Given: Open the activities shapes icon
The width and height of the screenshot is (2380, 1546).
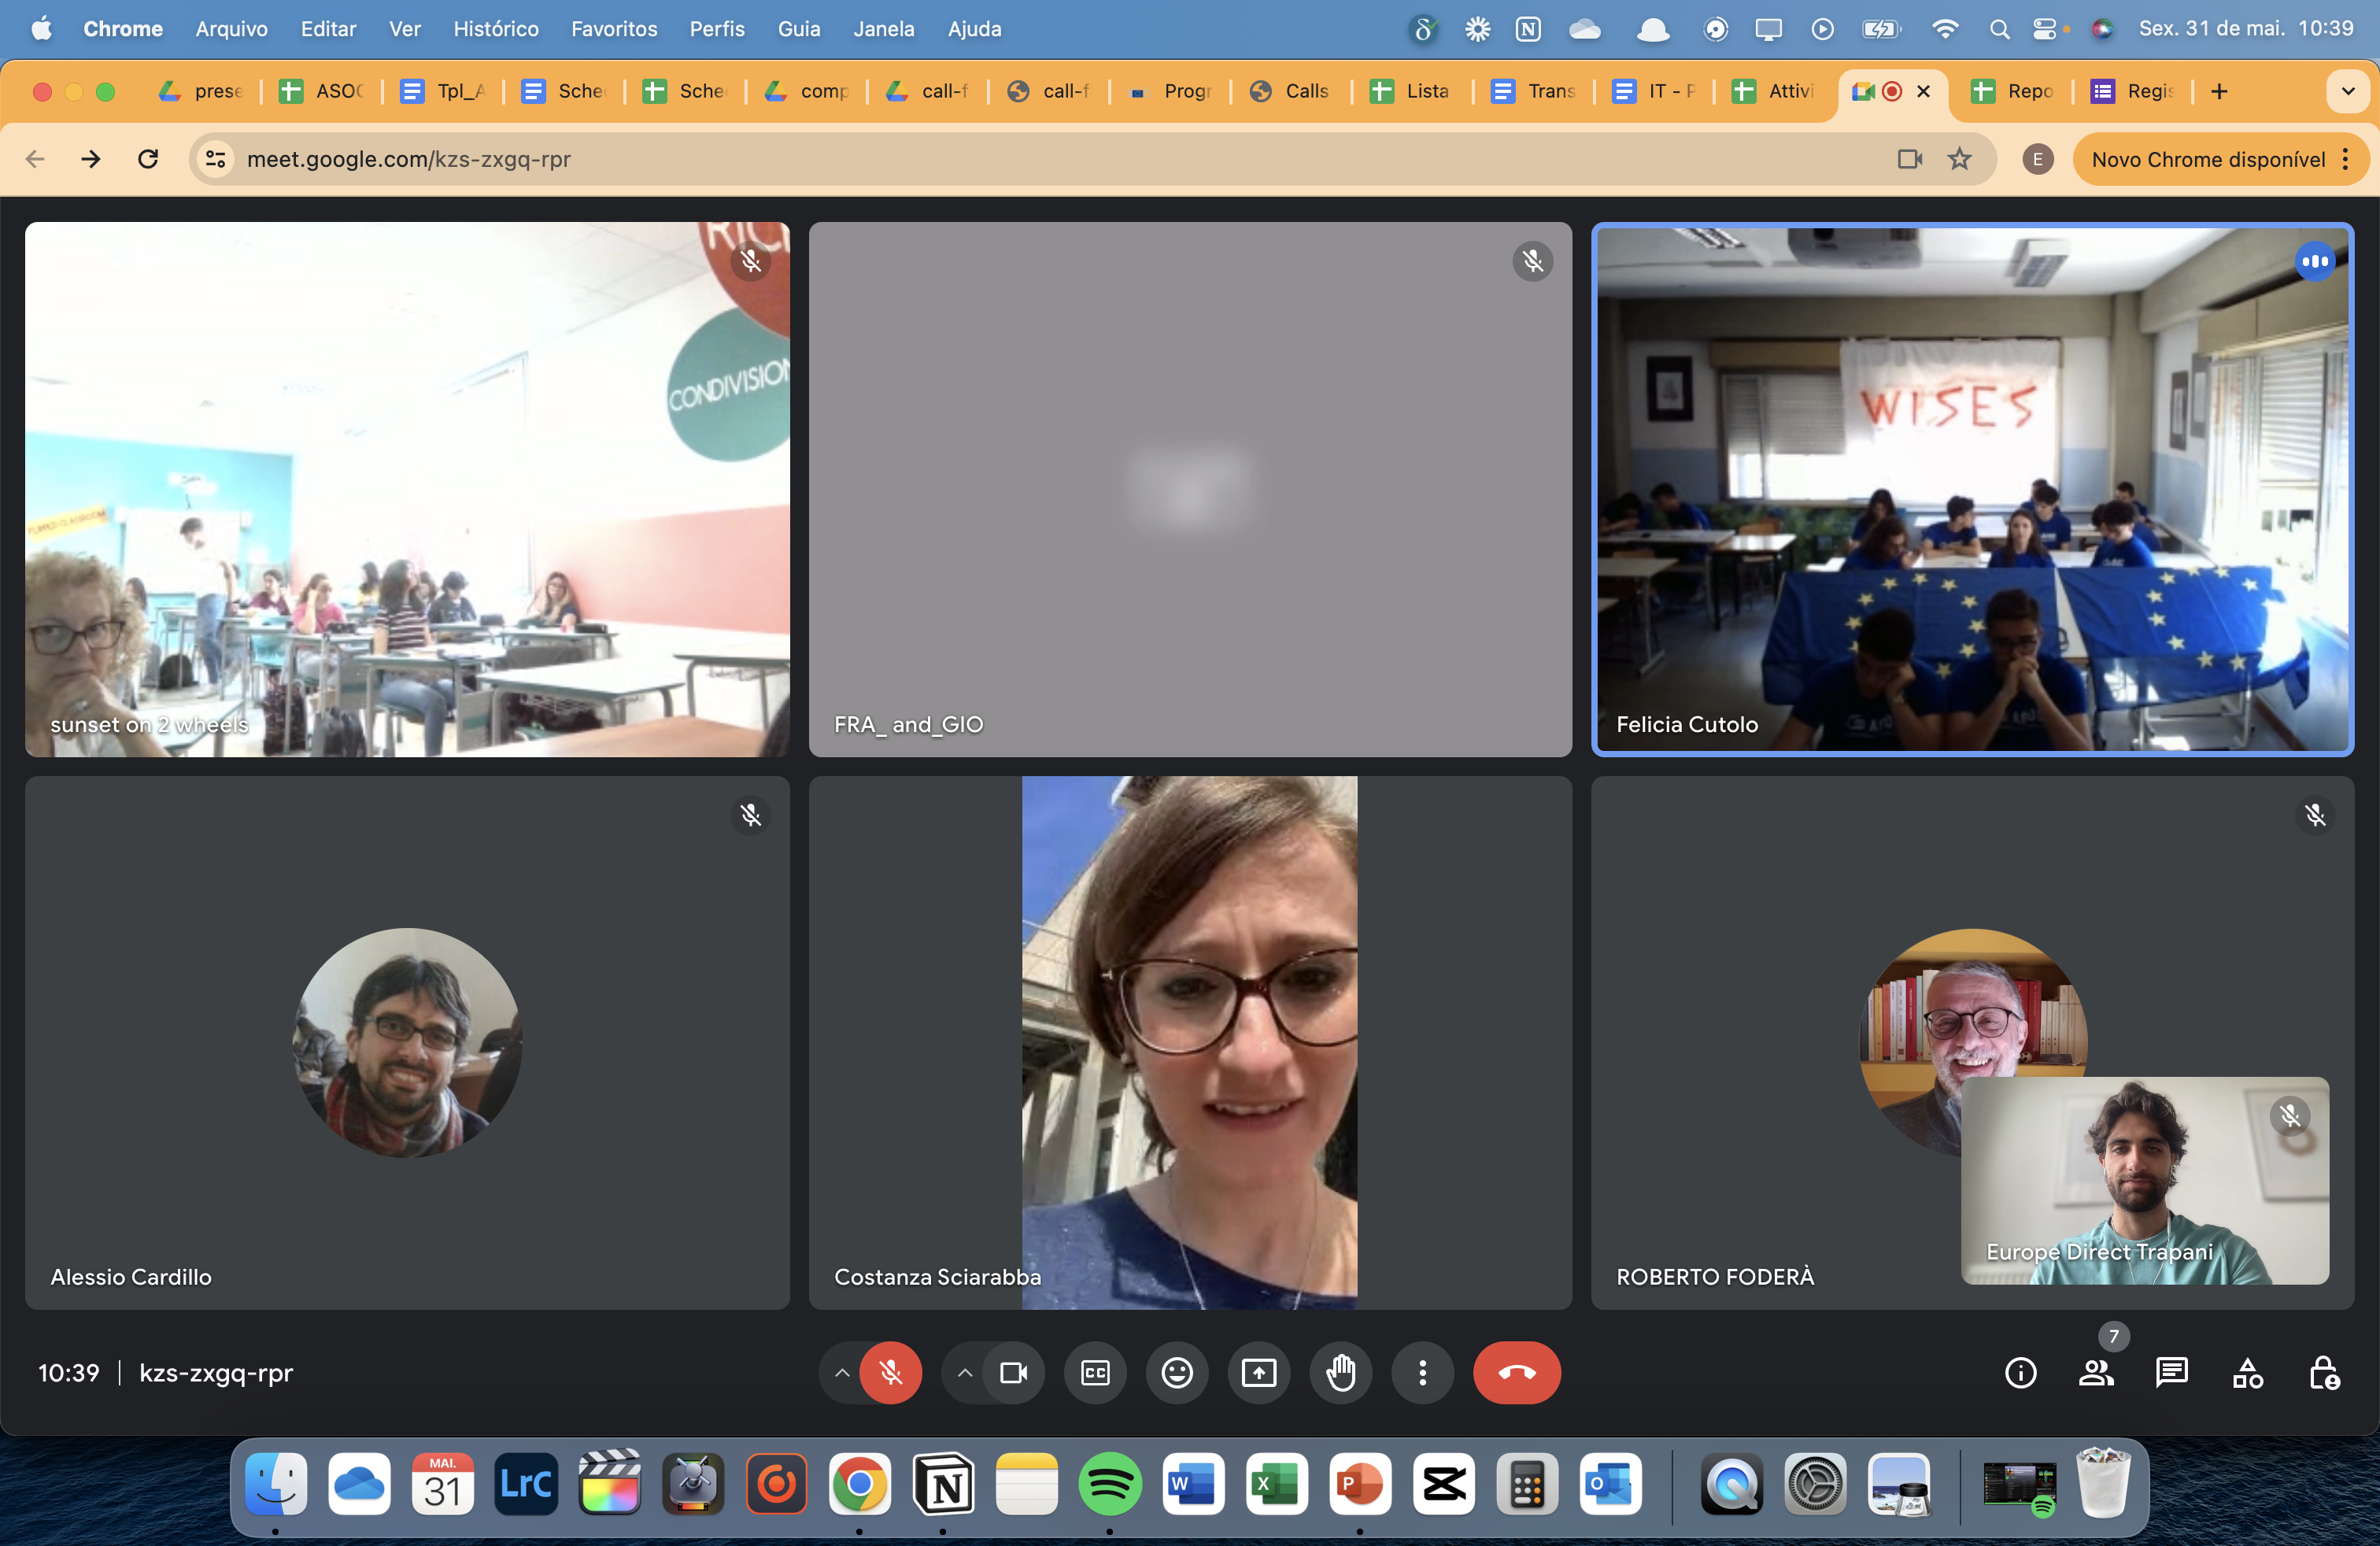Looking at the screenshot, I should click(2248, 1373).
